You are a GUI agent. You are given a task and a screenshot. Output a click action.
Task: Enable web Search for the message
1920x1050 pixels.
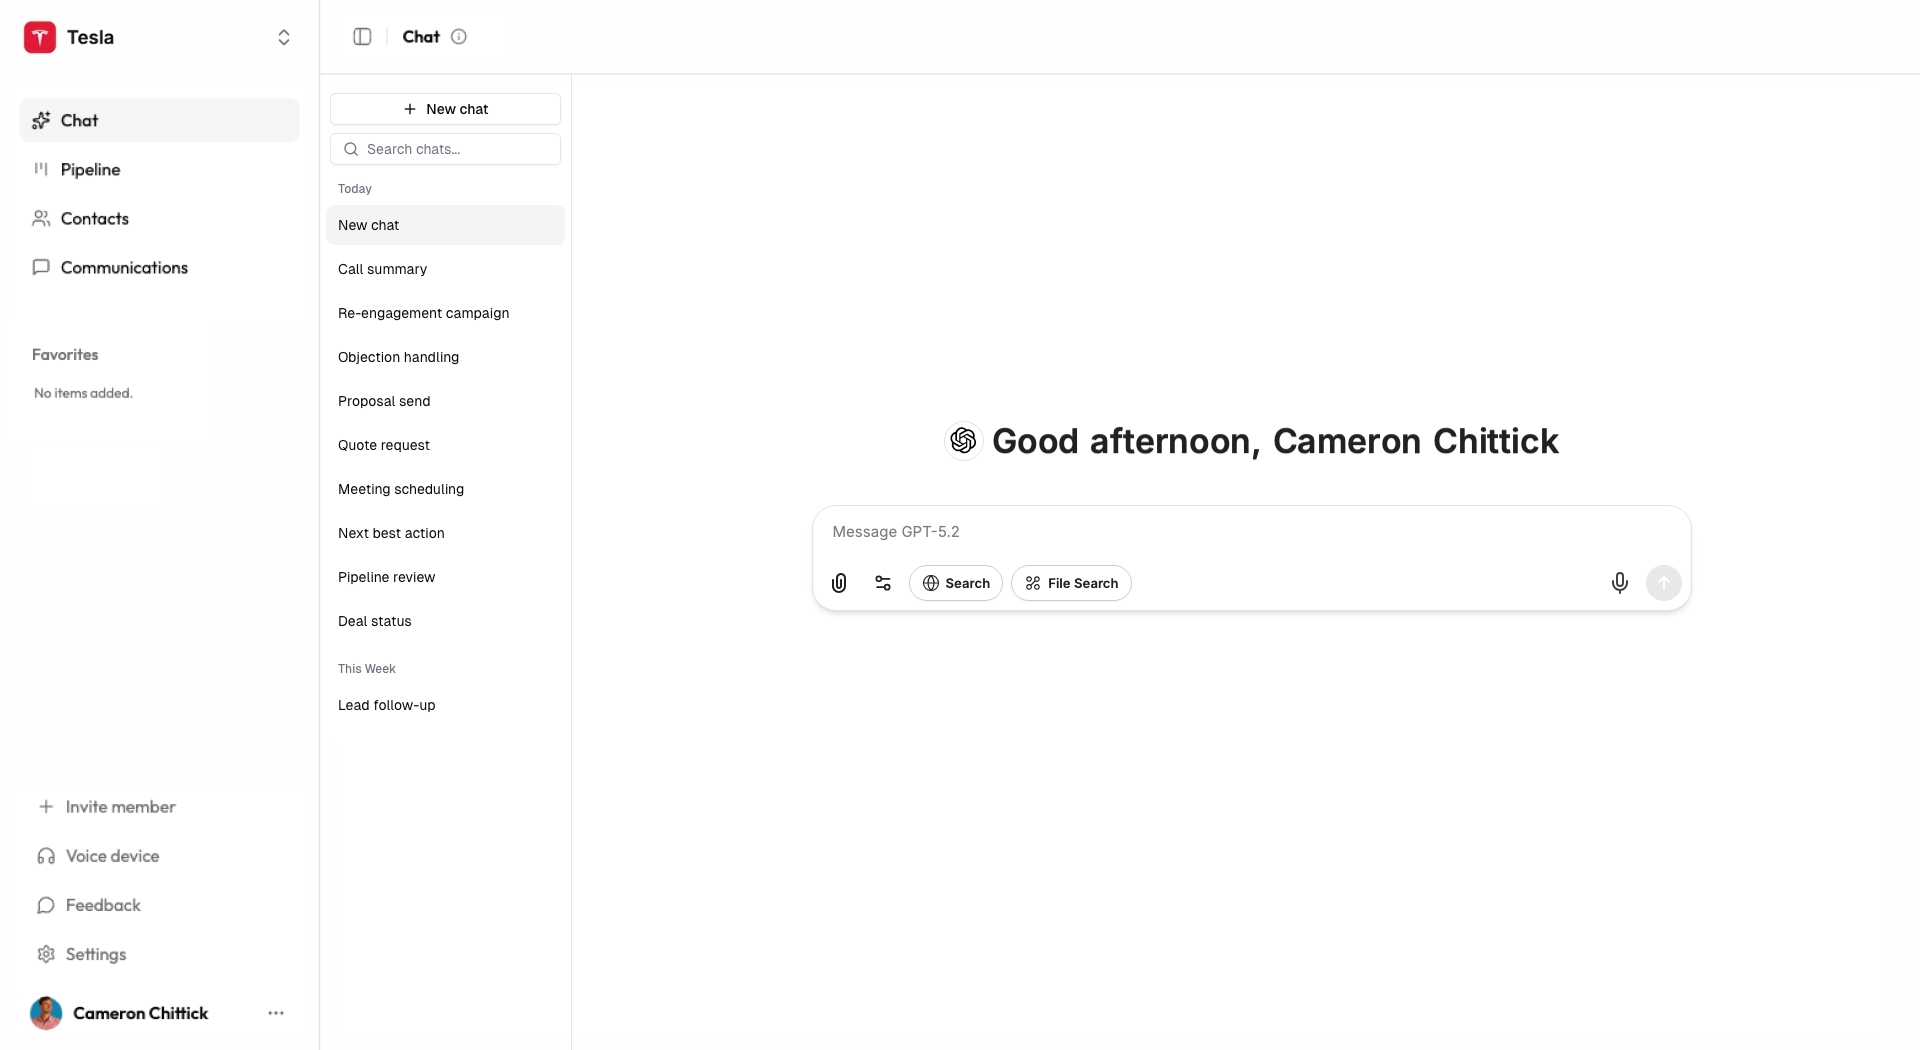pyautogui.click(x=955, y=583)
